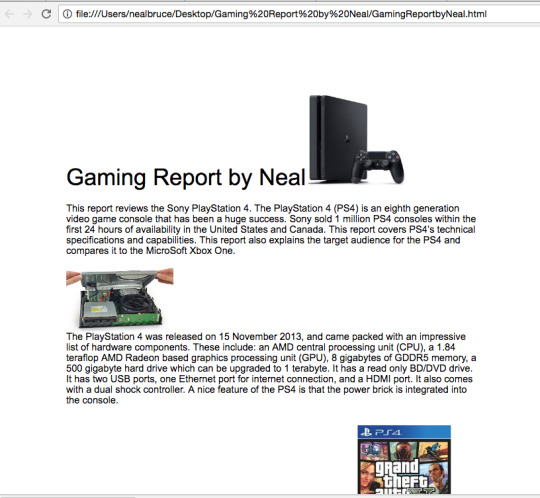The width and height of the screenshot is (540, 498).
Task: Open the site info icon in address bar
Action: click(67, 14)
